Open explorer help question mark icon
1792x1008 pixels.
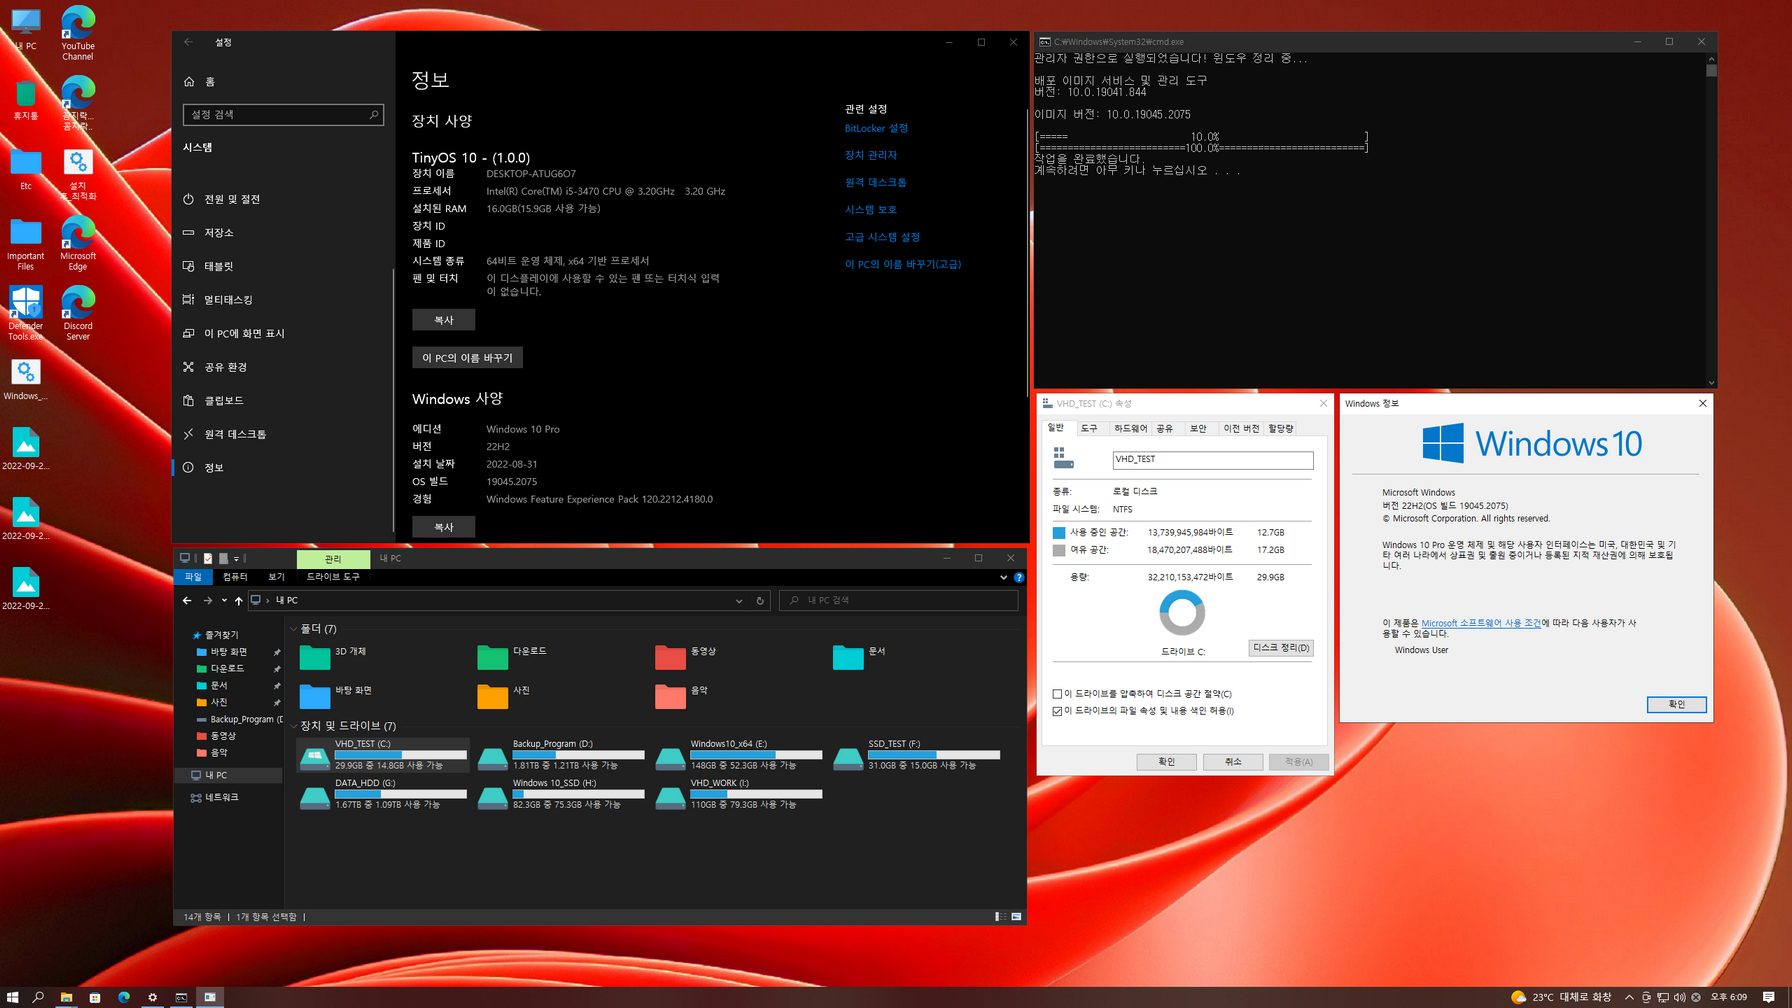(x=1019, y=577)
